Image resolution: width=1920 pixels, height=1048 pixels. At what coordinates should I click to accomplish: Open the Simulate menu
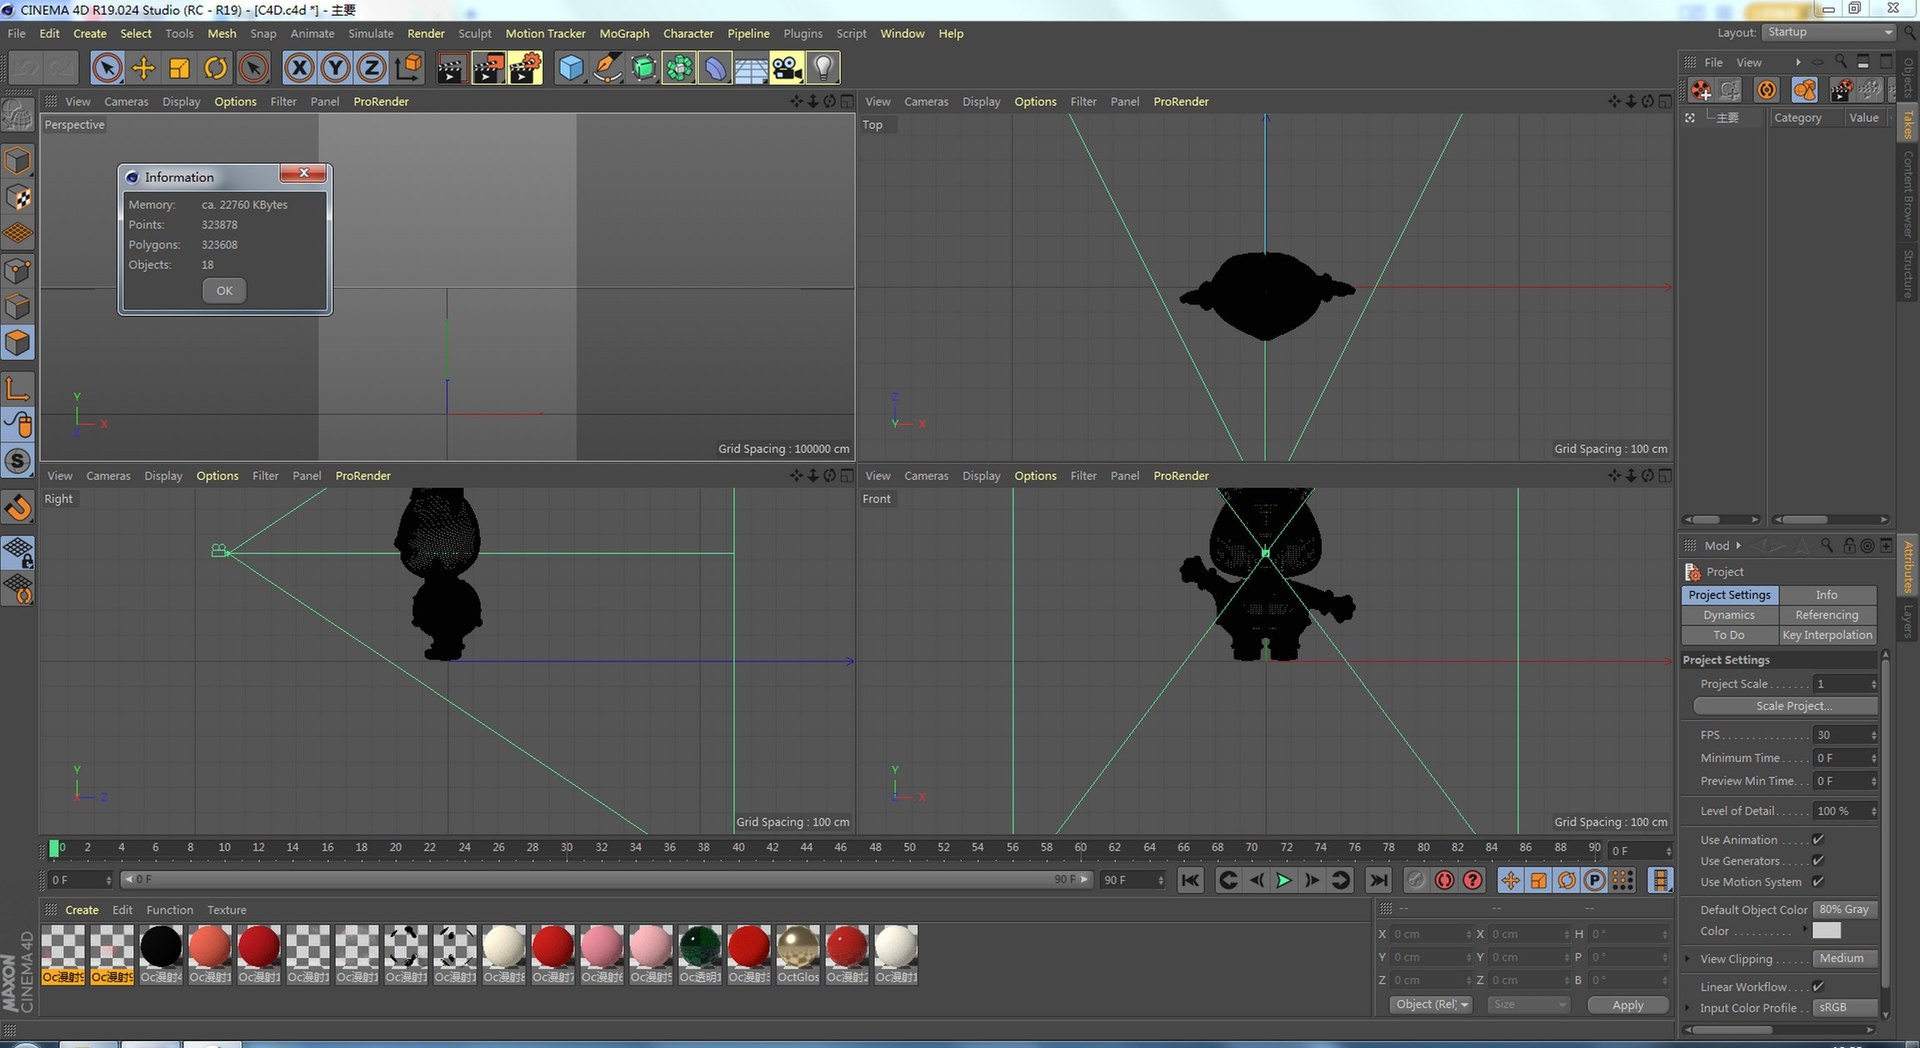(371, 33)
